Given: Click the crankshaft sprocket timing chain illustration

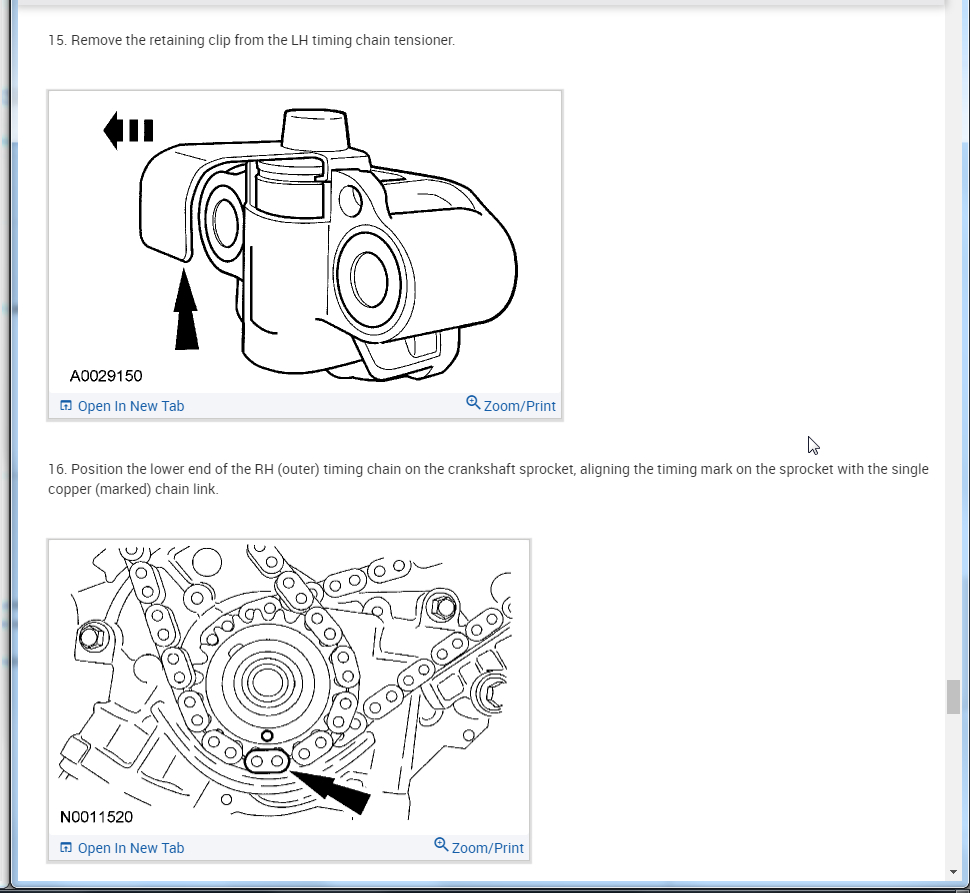Looking at the screenshot, I should (289, 687).
